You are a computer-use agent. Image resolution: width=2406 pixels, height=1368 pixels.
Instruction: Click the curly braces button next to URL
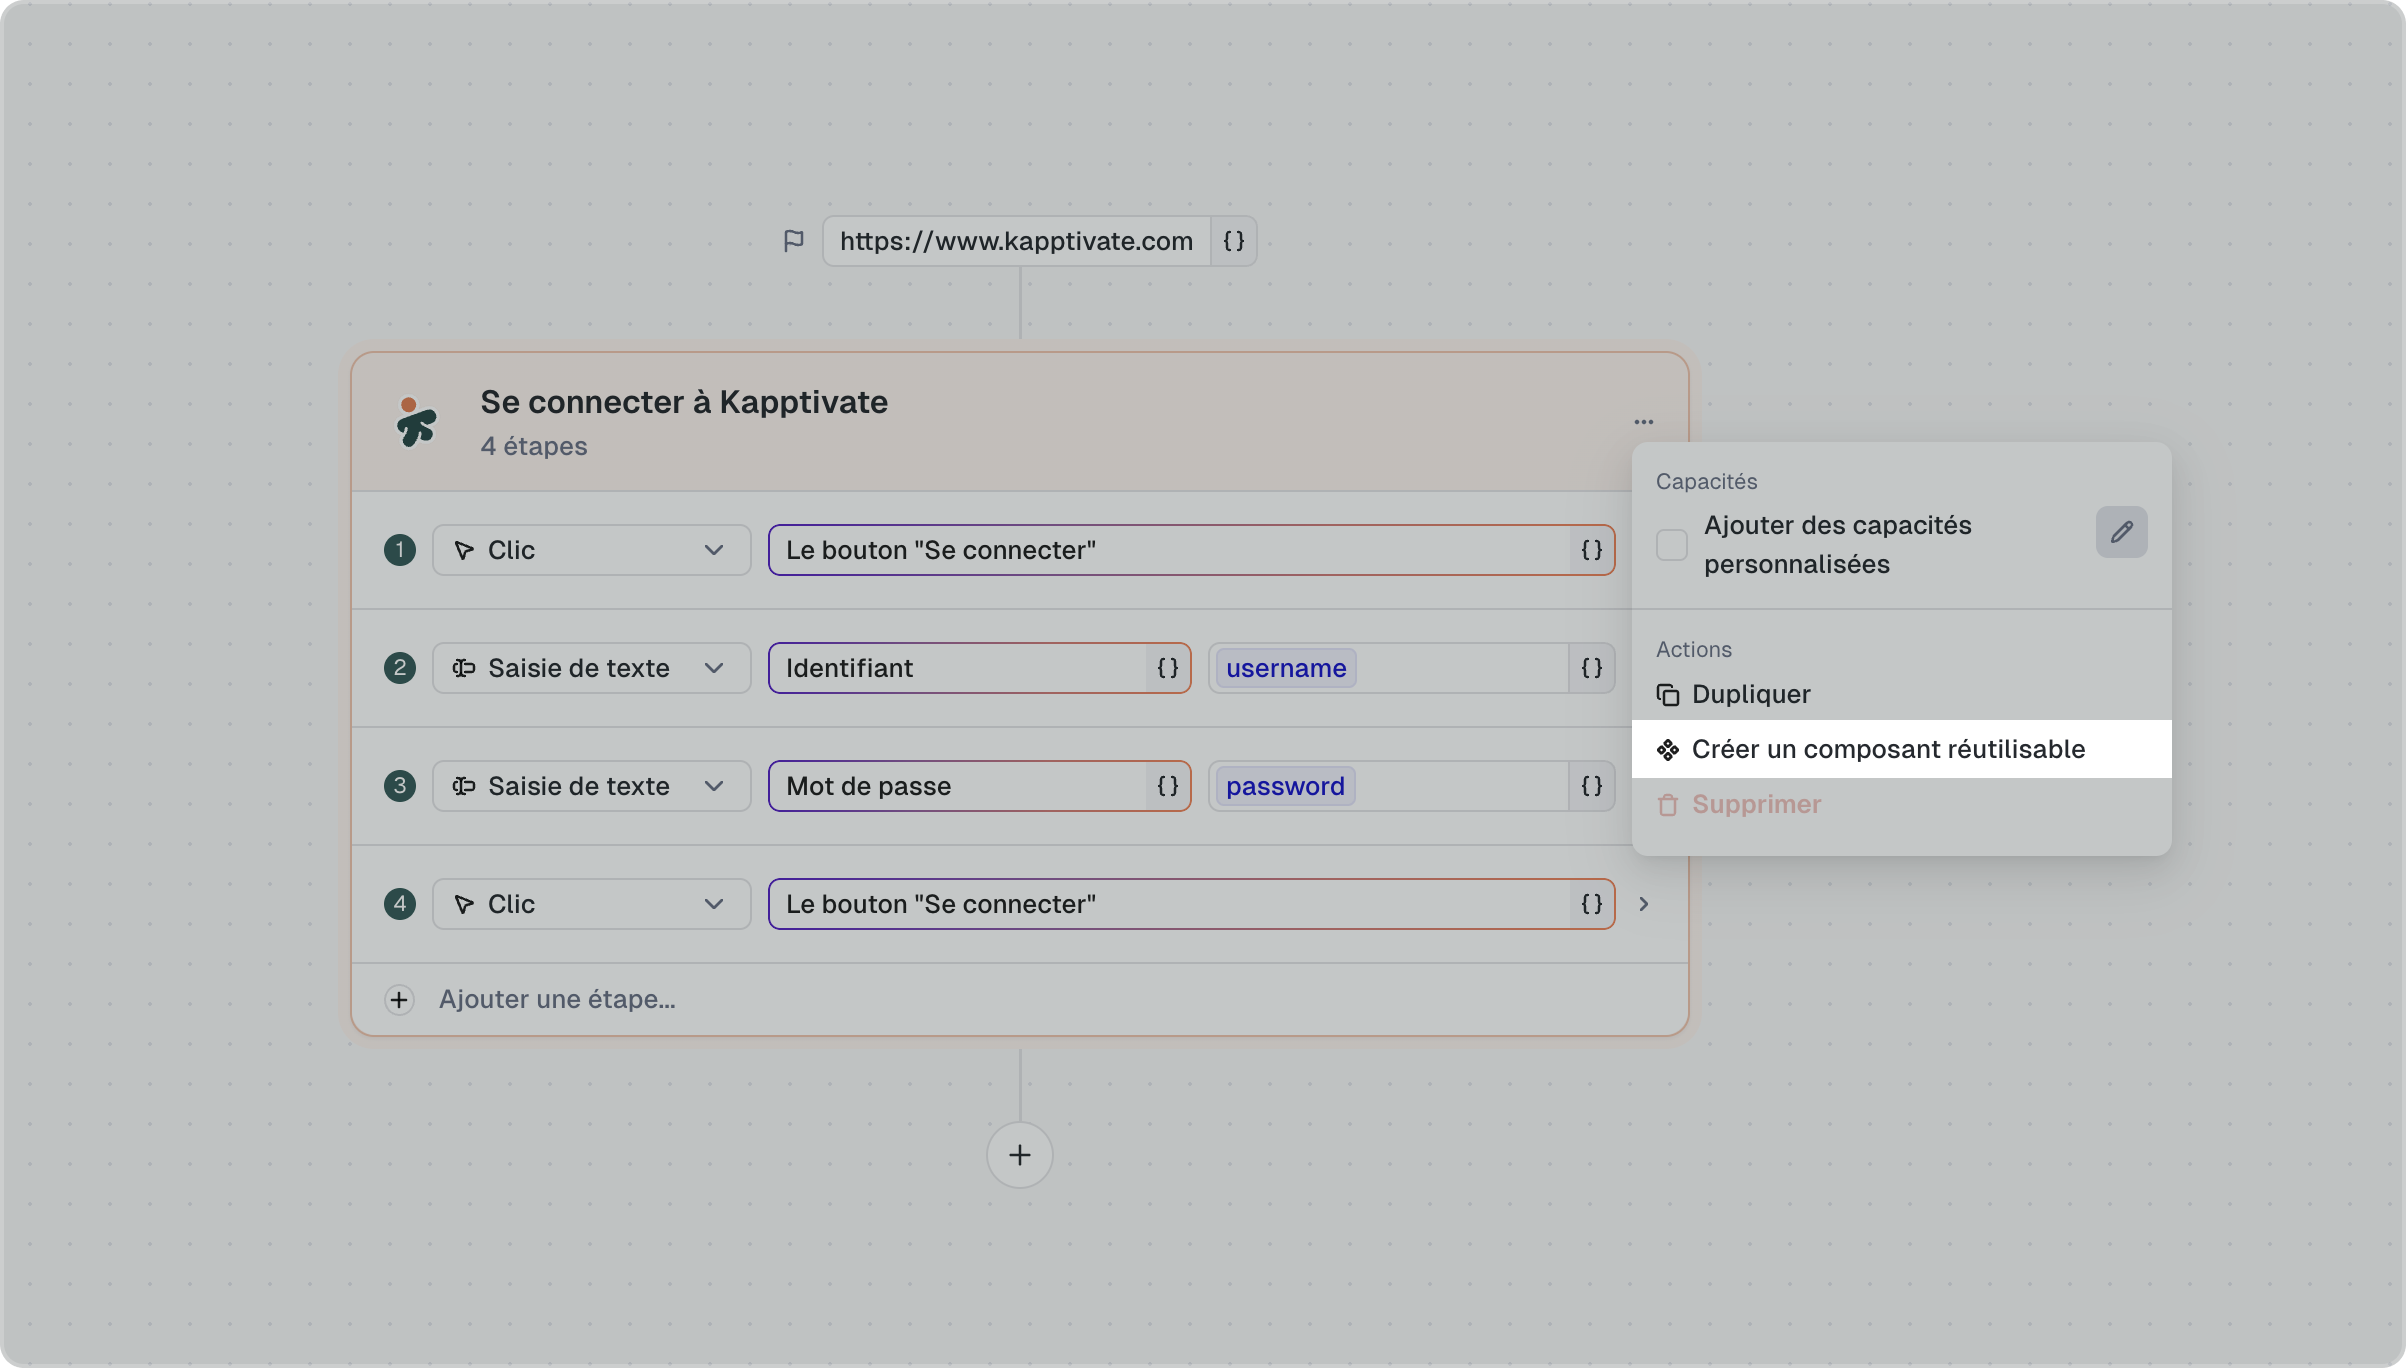[x=1233, y=241]
